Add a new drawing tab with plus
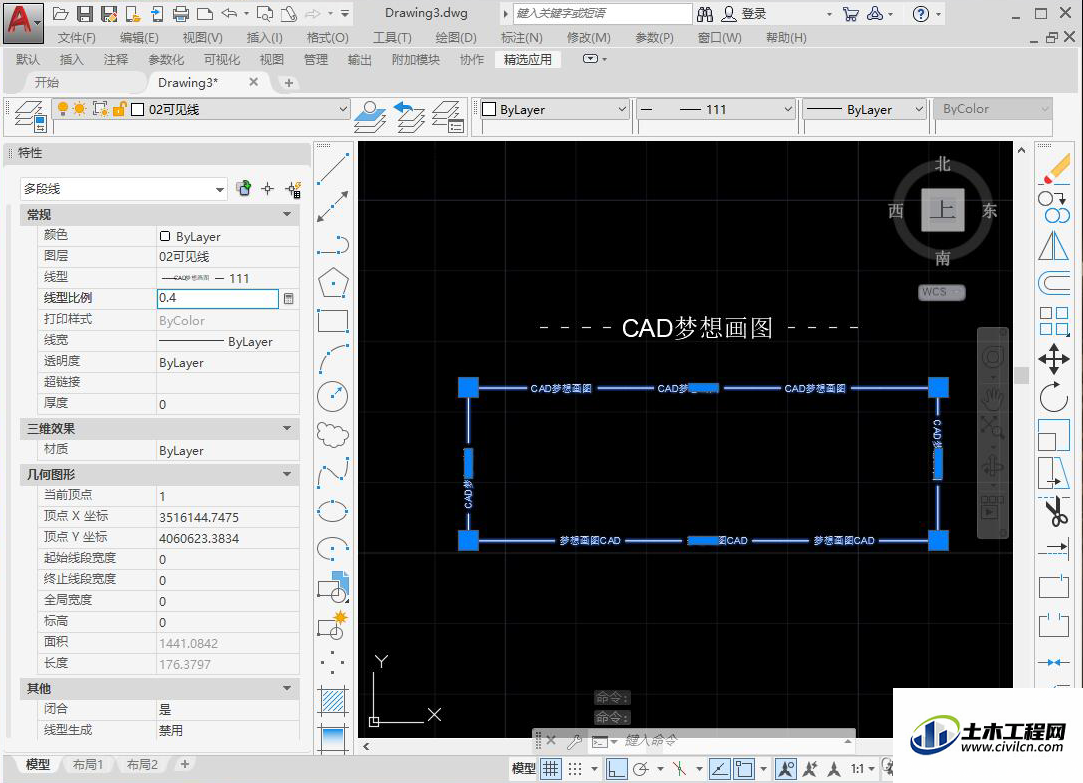Screen dimensions: 1083x783 (289, 83)
